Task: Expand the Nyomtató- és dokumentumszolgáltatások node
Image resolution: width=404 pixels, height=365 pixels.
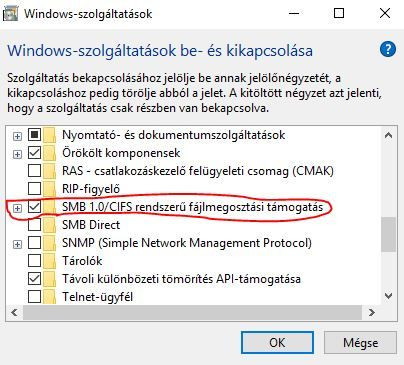Action: [17, 136]
